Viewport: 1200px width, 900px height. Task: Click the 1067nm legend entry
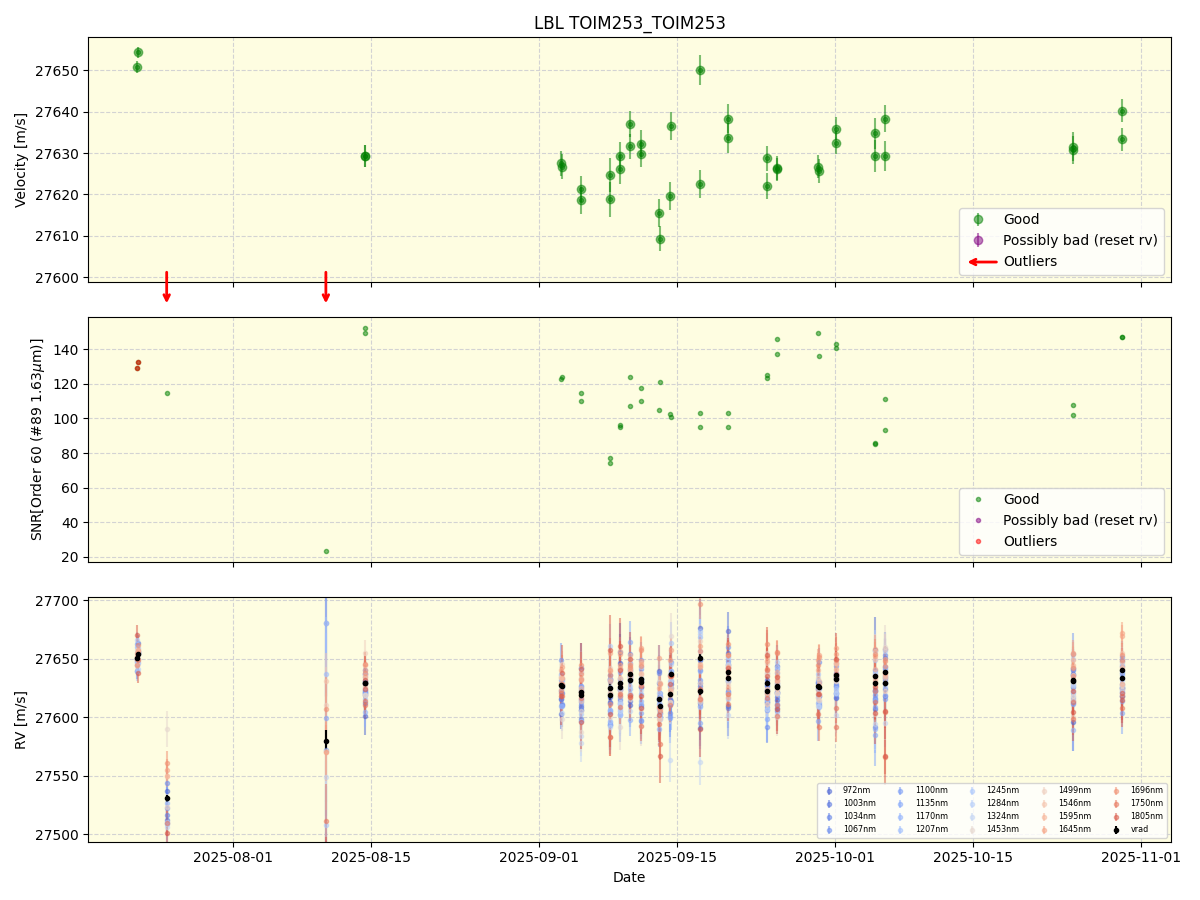(851, 829)
